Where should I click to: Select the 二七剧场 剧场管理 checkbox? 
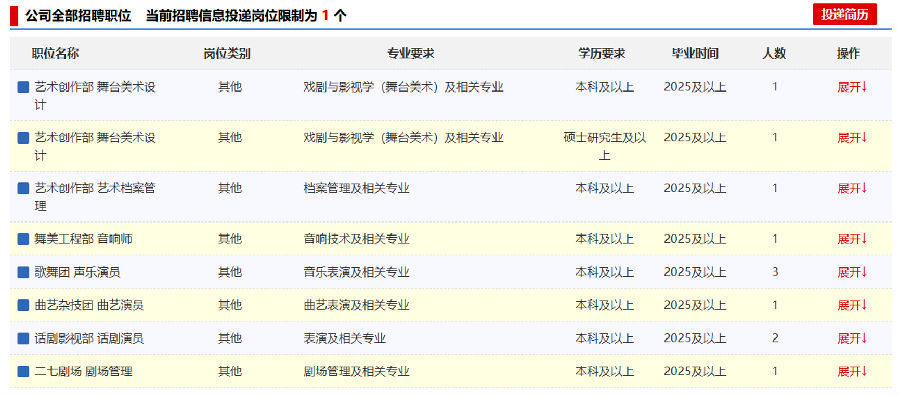[23, 371]
